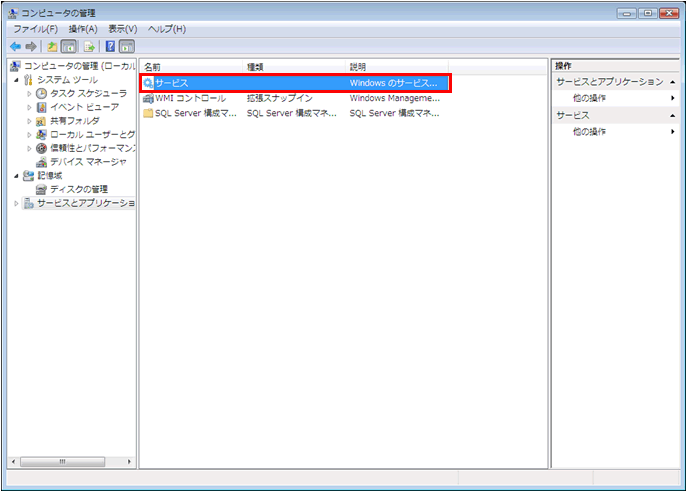Click the サービスとアプリケーション tree icon
This screenshot has width=687, height=492.
[28, 203]
